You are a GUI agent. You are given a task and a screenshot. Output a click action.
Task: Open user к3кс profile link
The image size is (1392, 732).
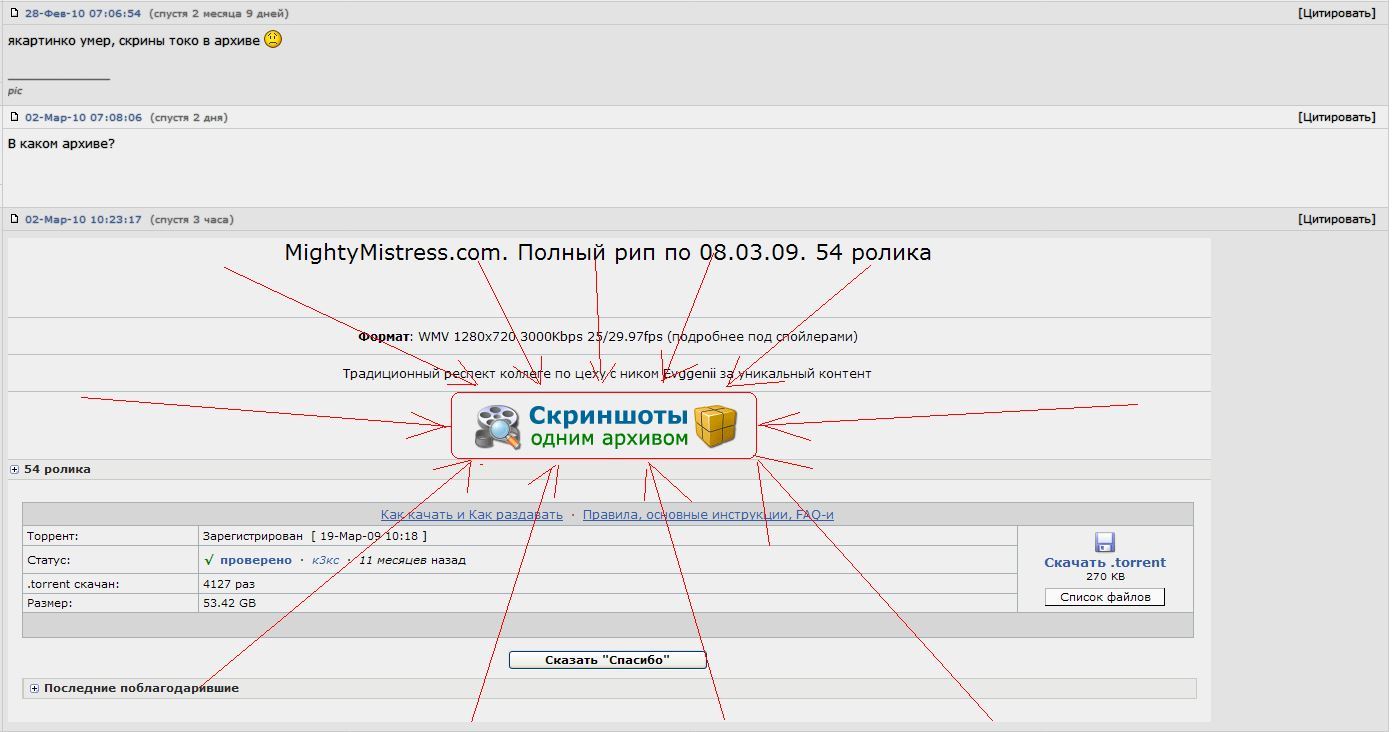coord(325,560)
